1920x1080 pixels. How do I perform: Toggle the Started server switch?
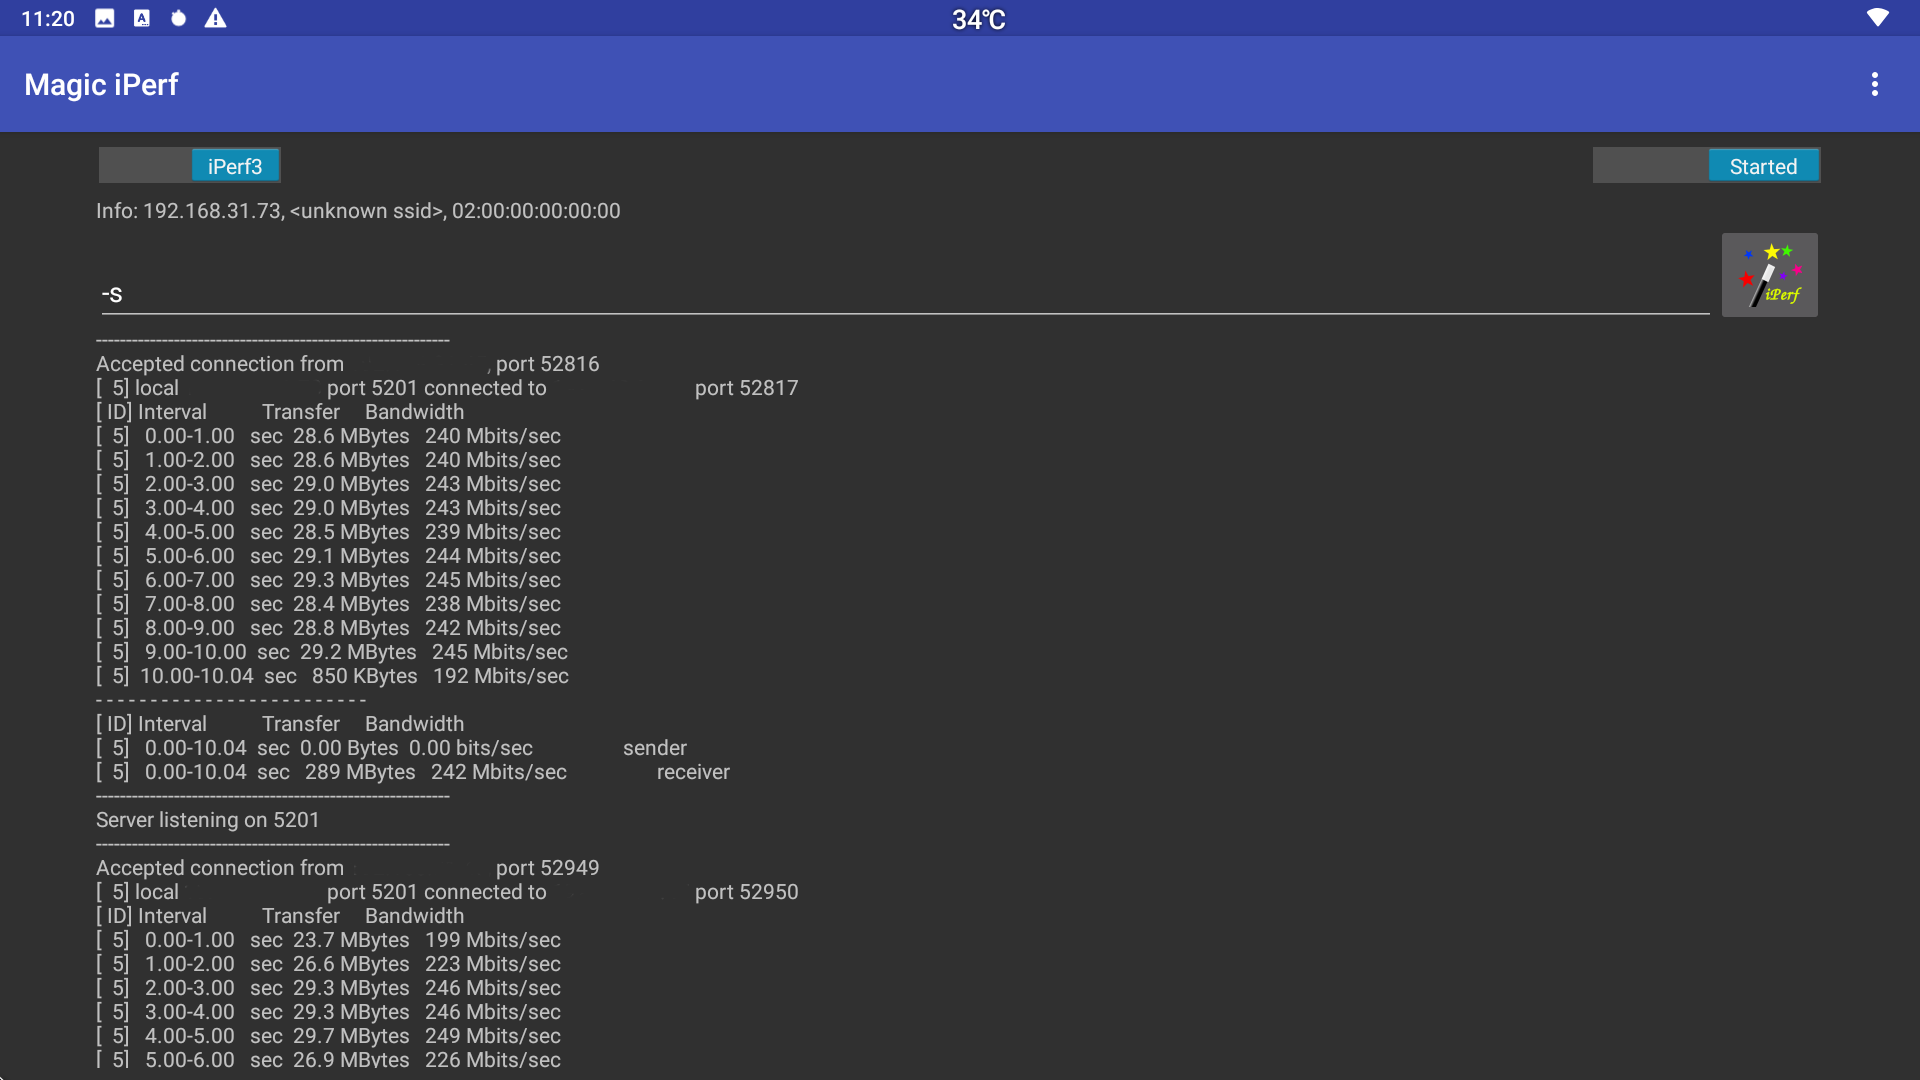coord(1706,166)
